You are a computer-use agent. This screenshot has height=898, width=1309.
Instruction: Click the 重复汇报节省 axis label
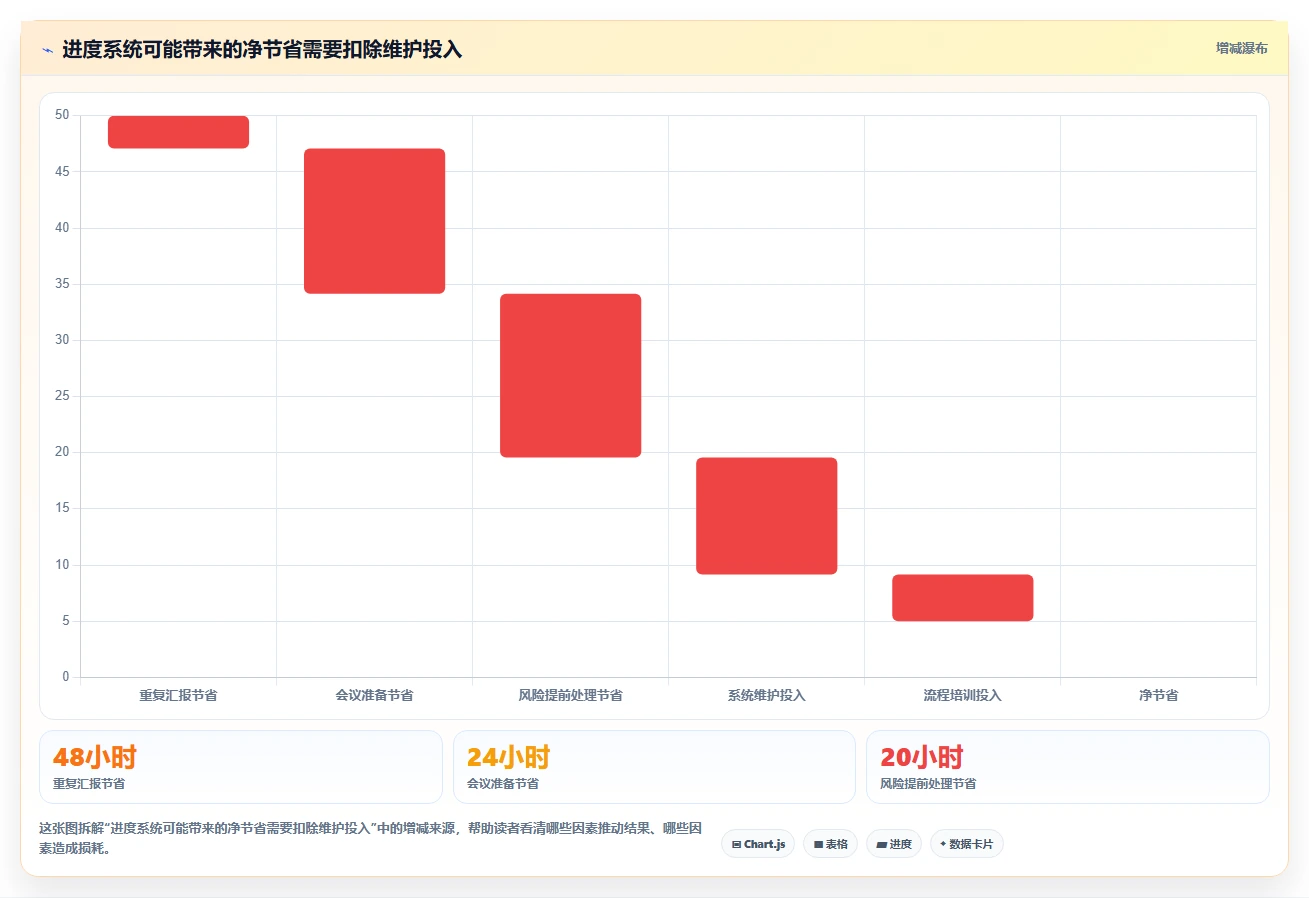178,695
